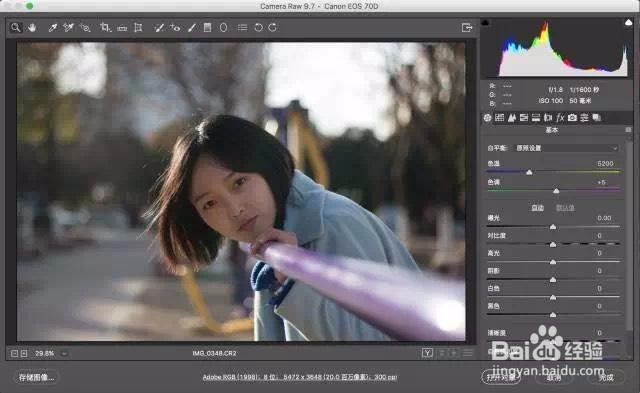Click Save Image (存储图像) button

coord(36,377)
